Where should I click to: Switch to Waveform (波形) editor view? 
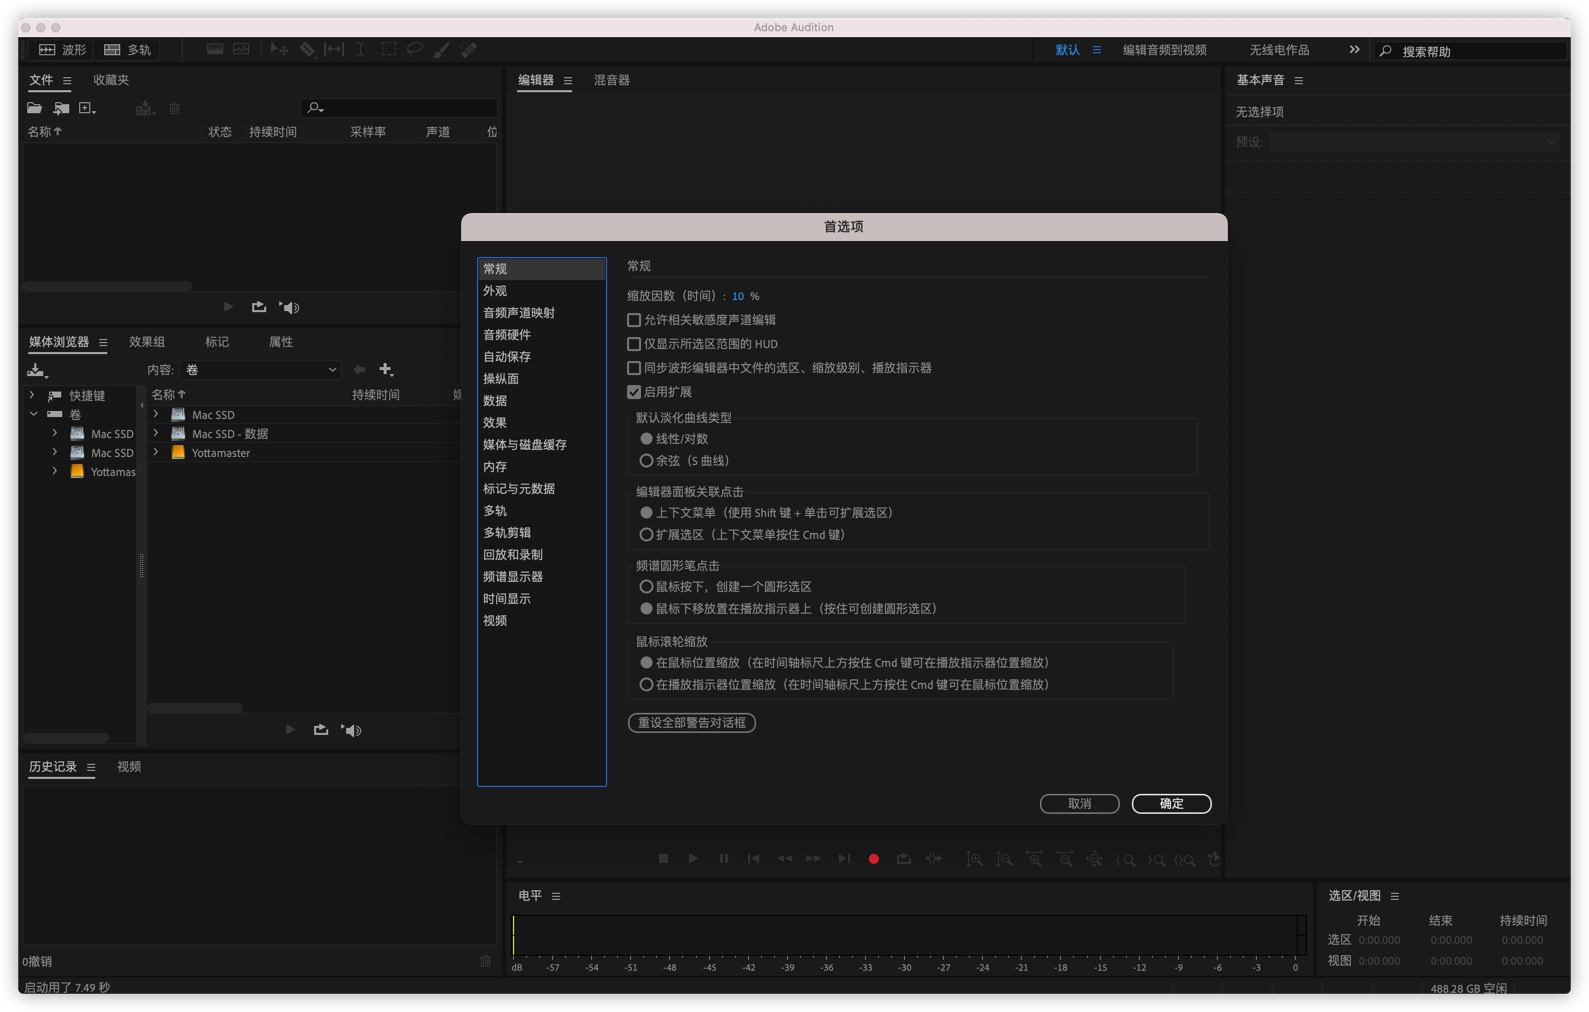coord(63,49)
